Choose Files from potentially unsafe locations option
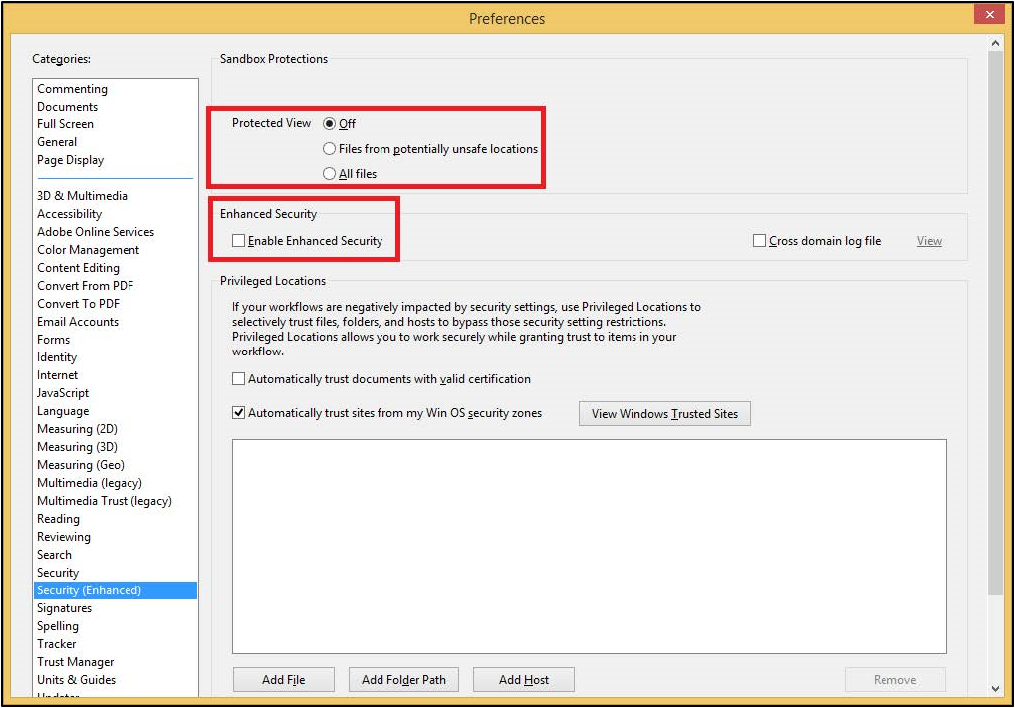 coord(329,149)
